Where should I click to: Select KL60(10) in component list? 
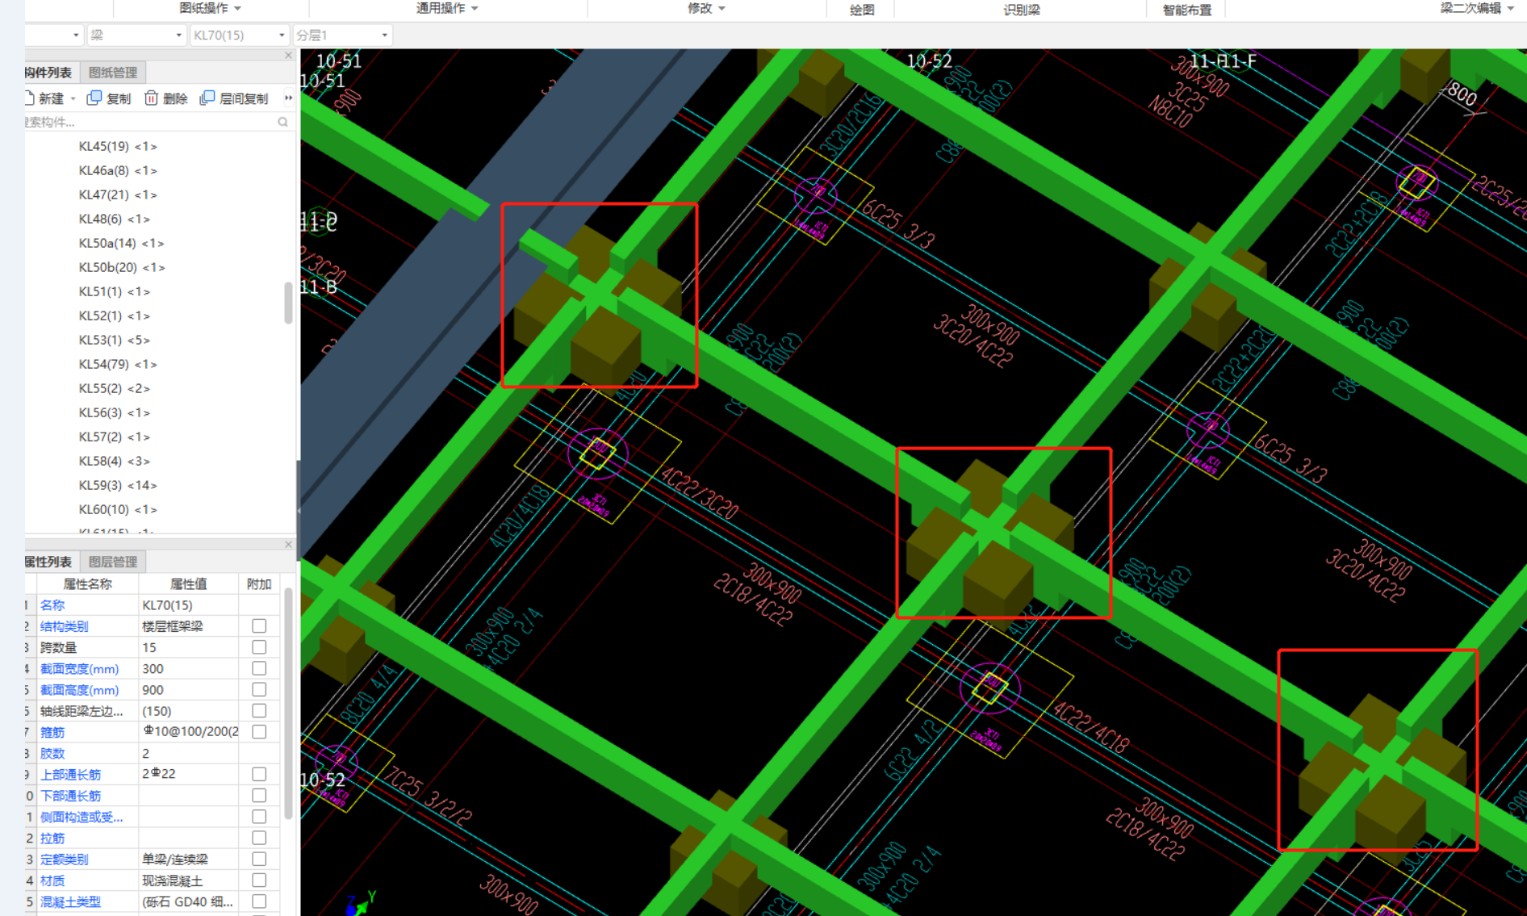click(x=118, y=509)
